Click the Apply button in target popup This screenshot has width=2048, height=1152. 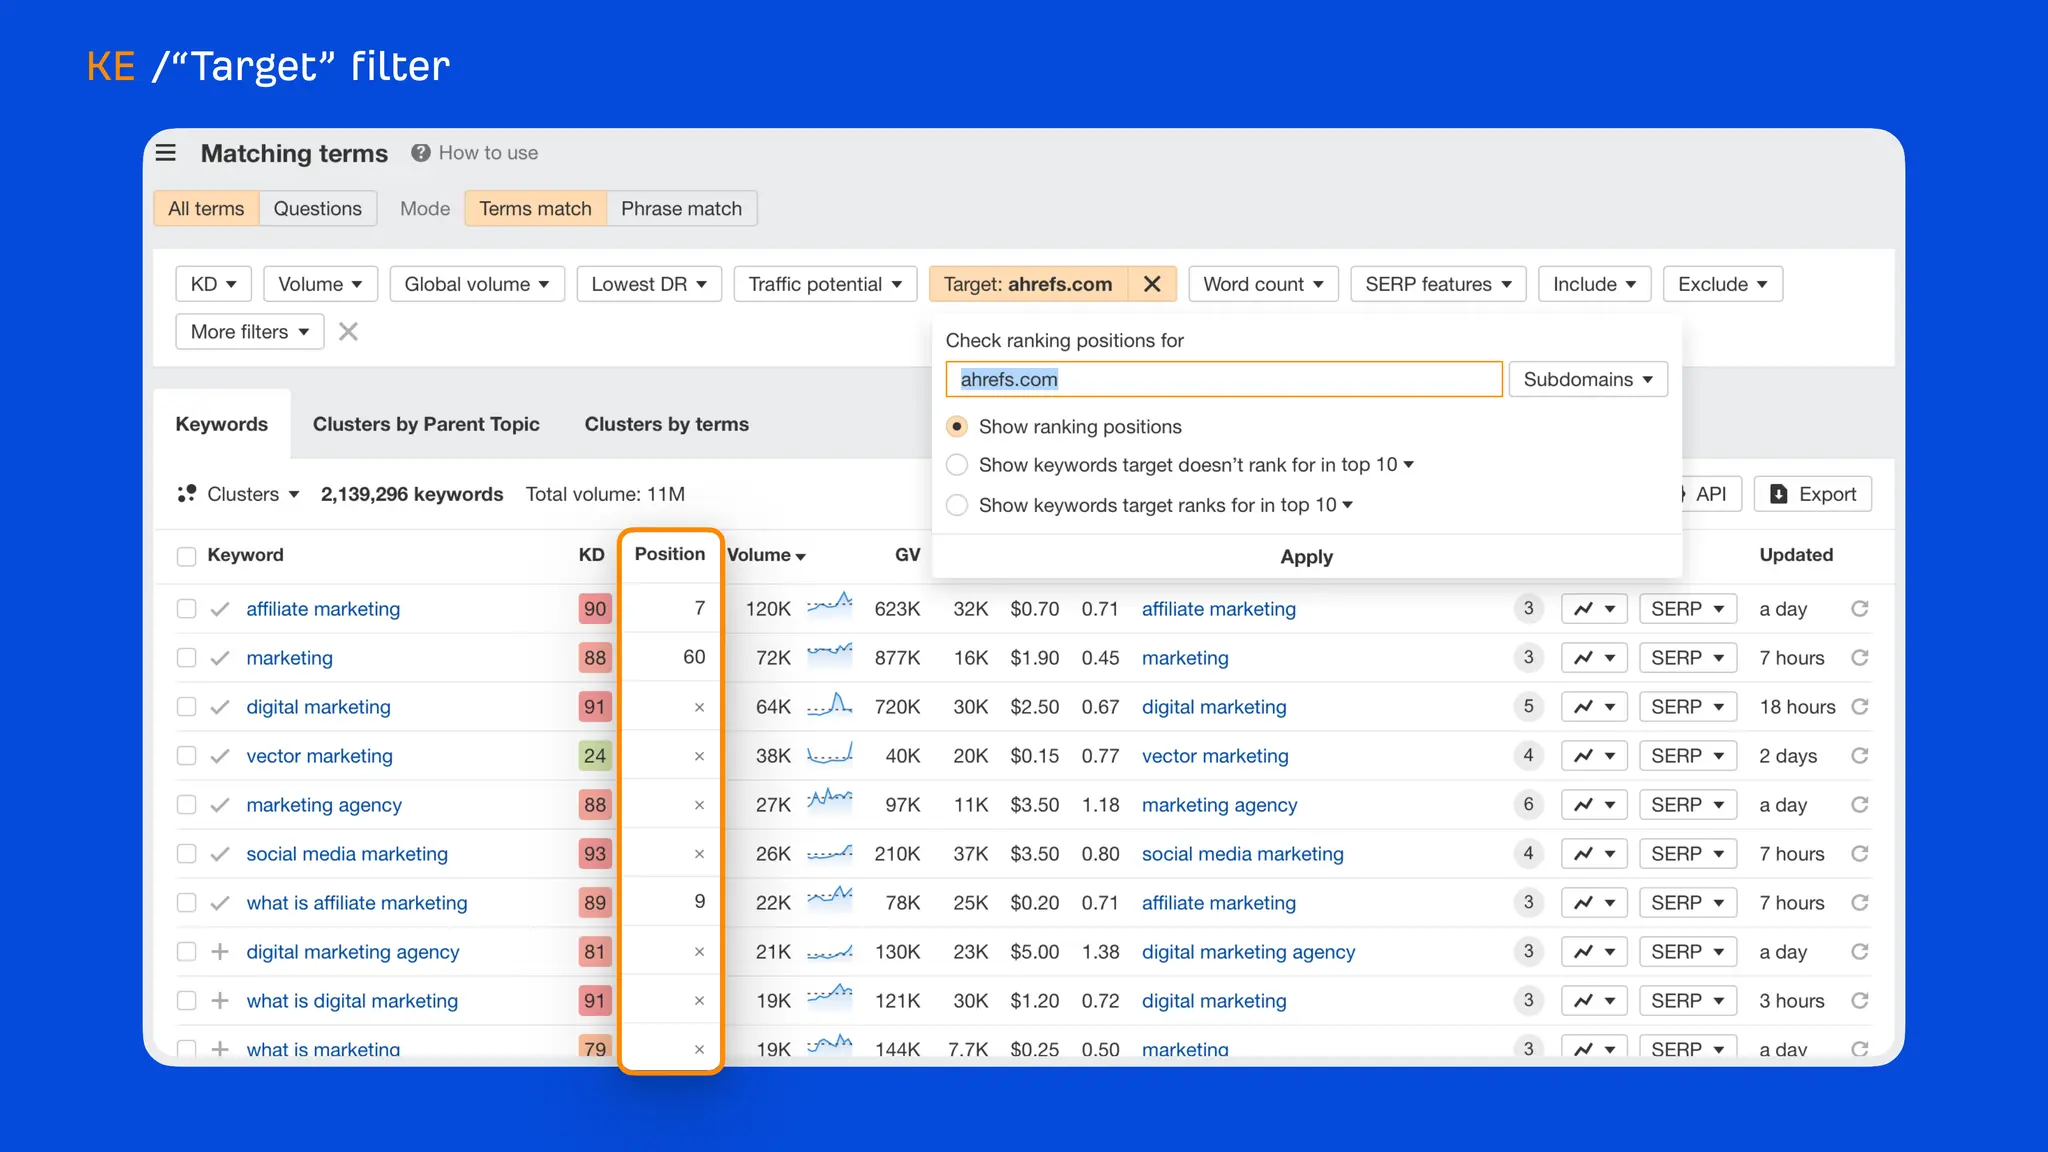point(1306,556)
